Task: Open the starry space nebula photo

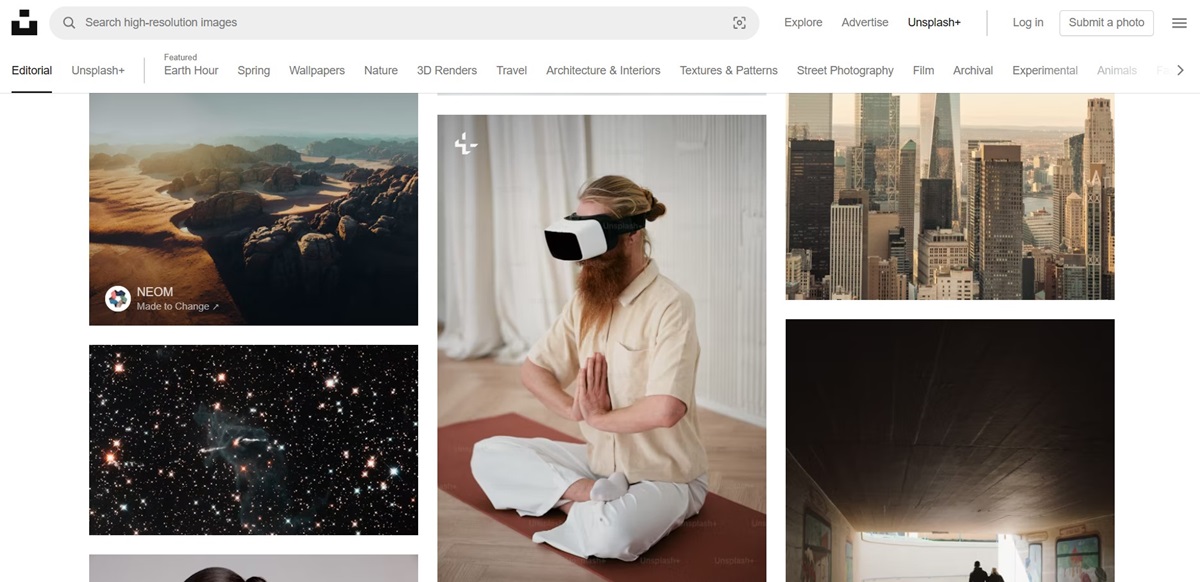Action: point(253,440)
